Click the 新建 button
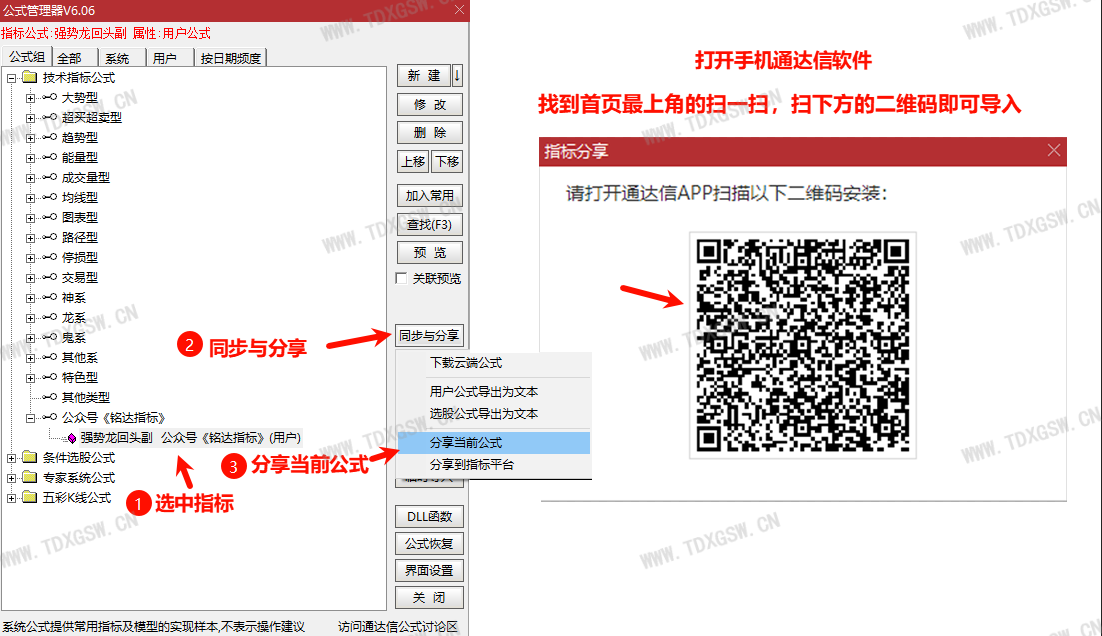The width and height of the screenshot is (1102, 636). tap(424, 75)
